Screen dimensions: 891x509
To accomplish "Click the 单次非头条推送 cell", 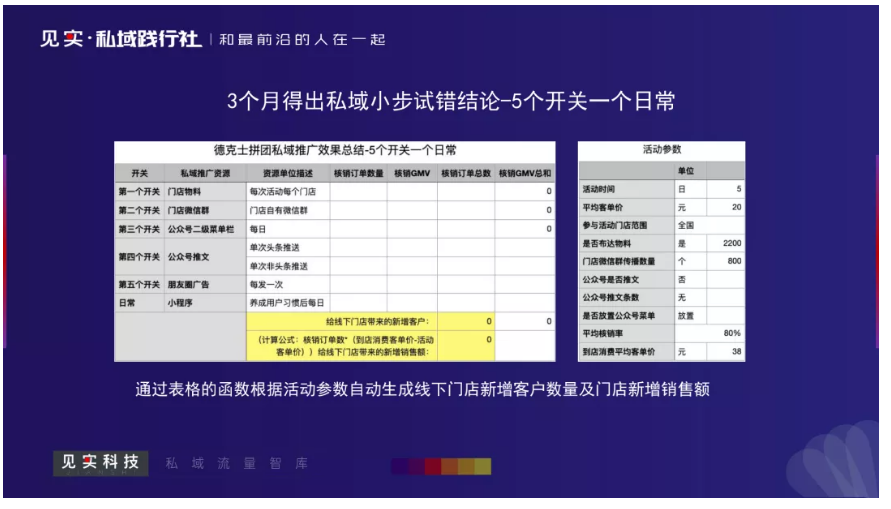I will coord(288,266).
